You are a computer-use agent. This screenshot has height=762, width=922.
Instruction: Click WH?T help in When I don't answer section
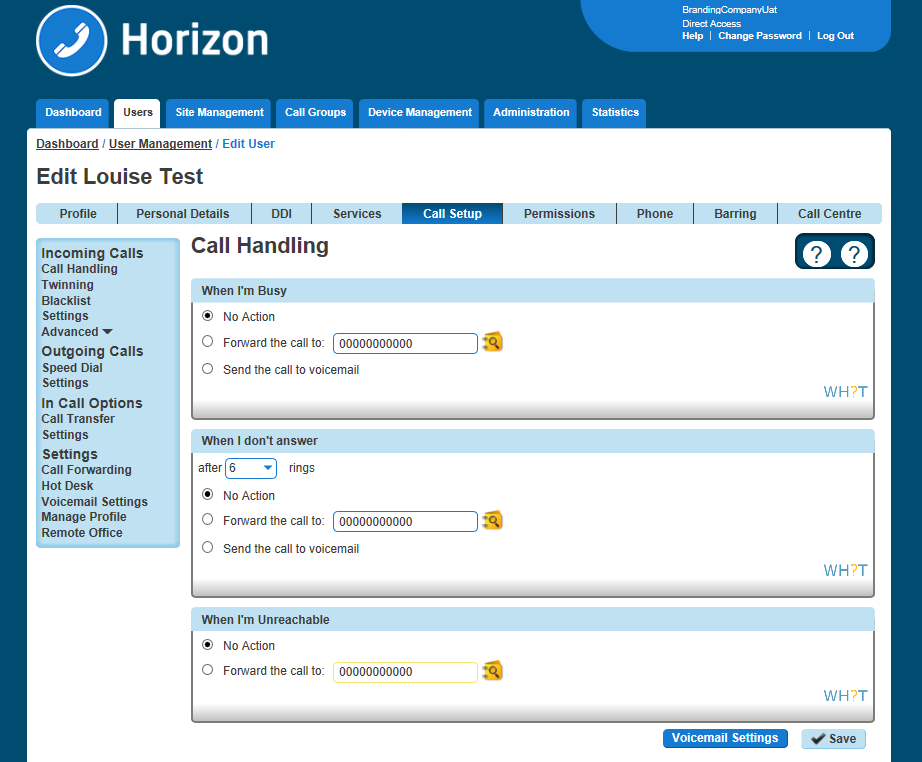click(x=845, y=570)
